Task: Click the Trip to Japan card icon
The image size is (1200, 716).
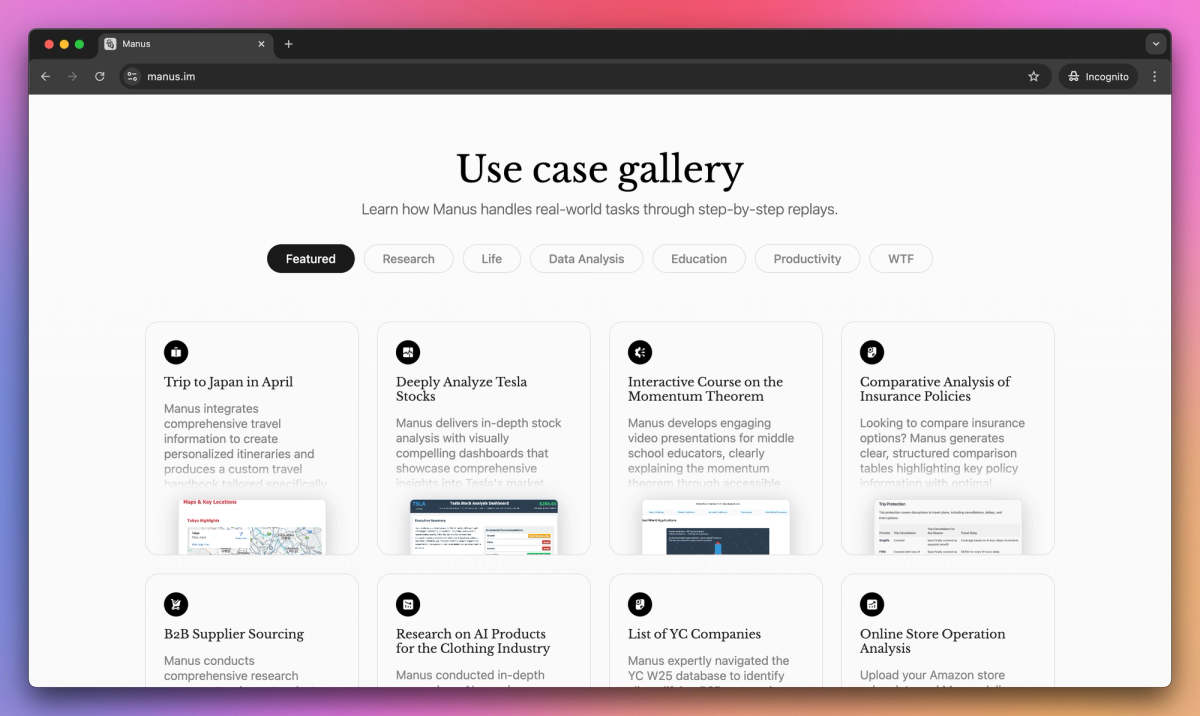Action: (x=176, y=352)
